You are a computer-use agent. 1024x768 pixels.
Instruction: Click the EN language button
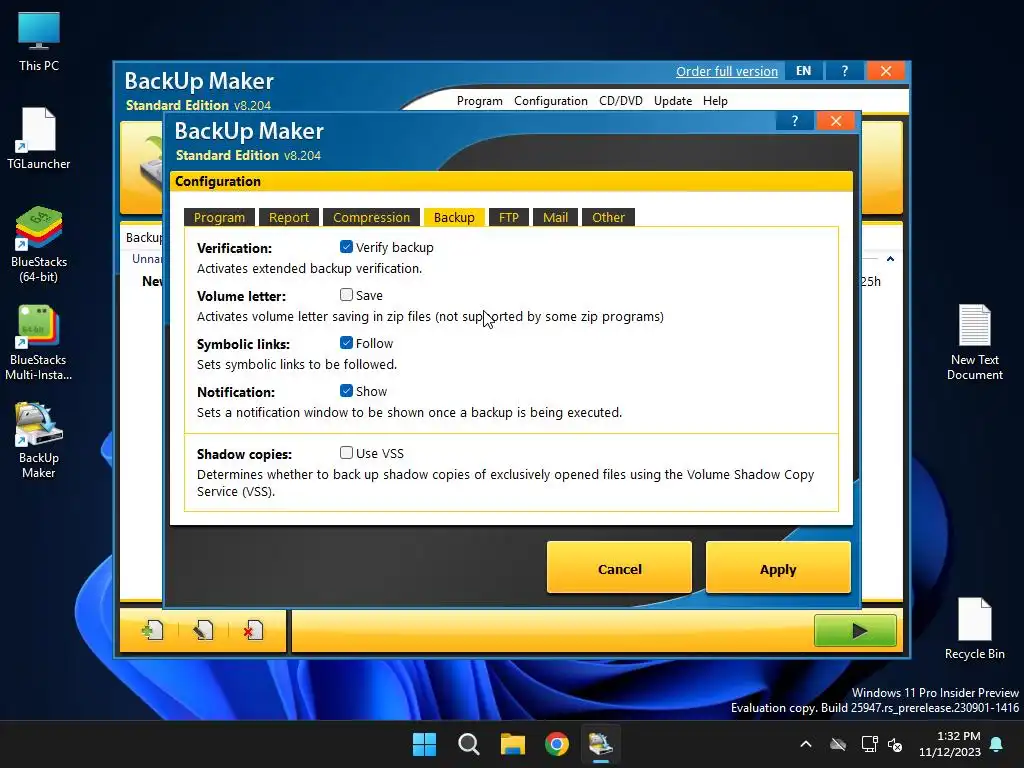(x=803, y=71)
